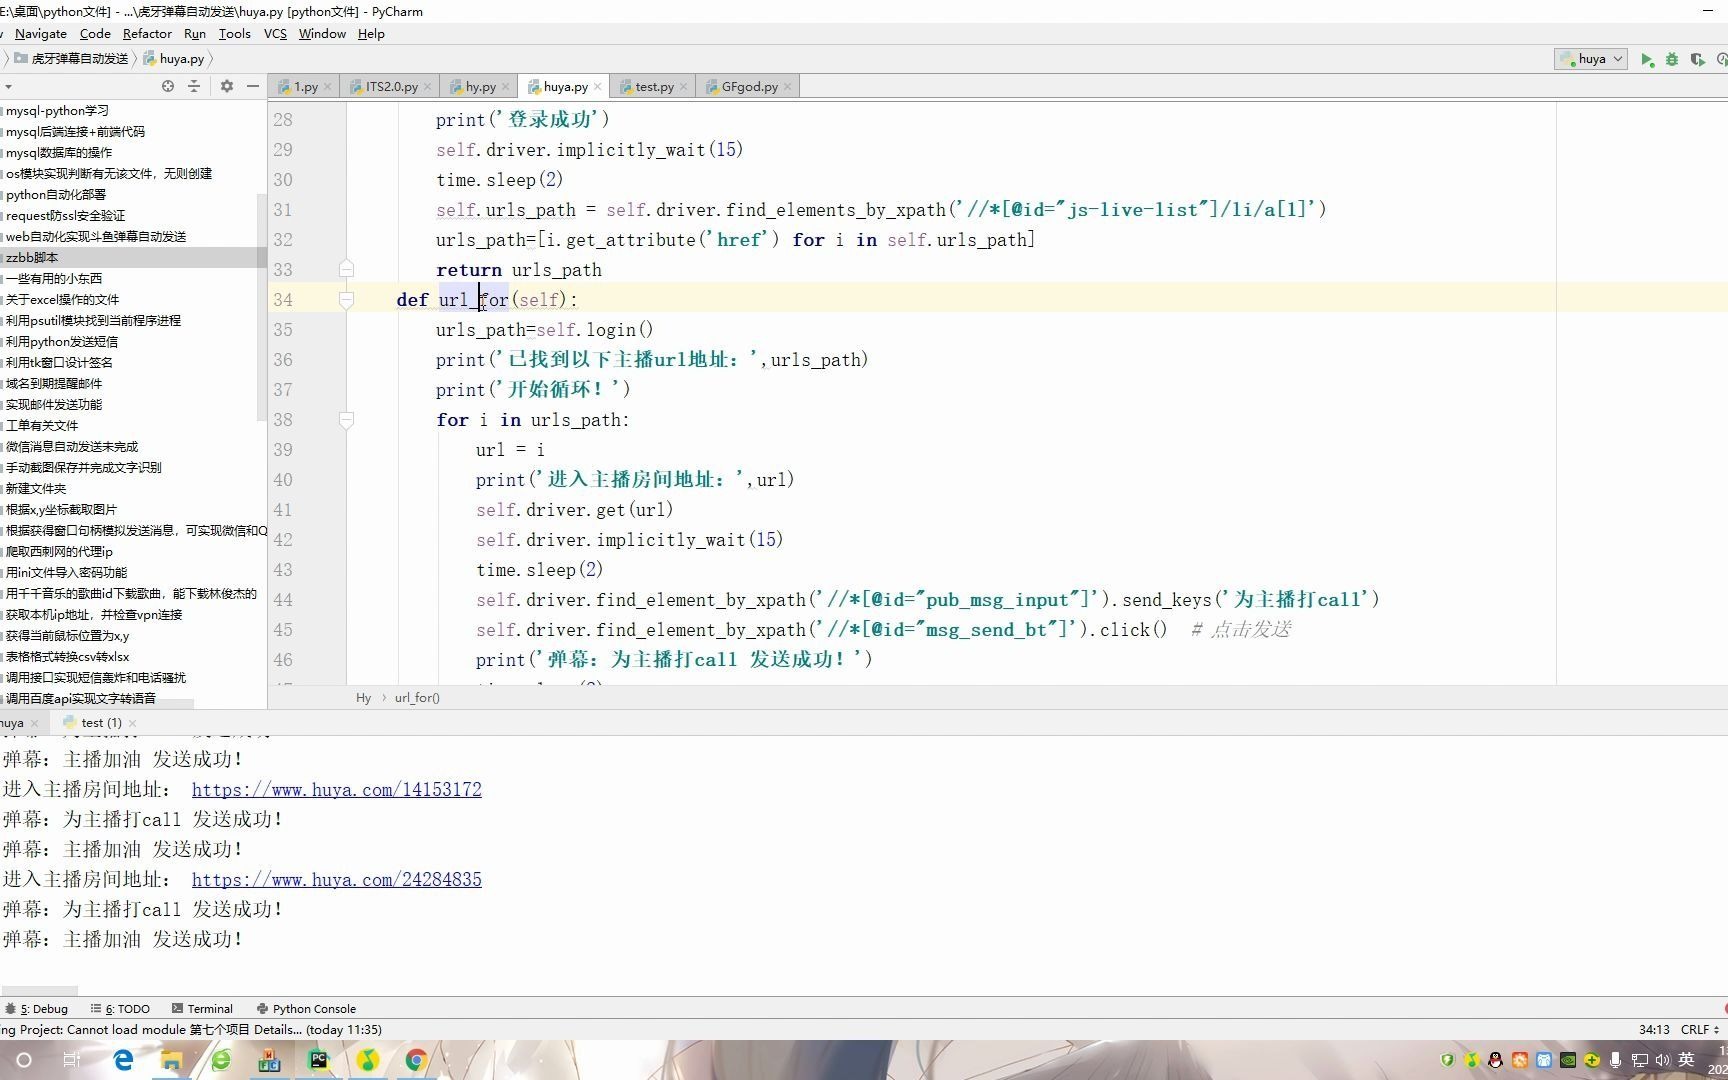Mute system volume from the tray speaker icon
1728x1080 pixels.
click(1663, 1060)
